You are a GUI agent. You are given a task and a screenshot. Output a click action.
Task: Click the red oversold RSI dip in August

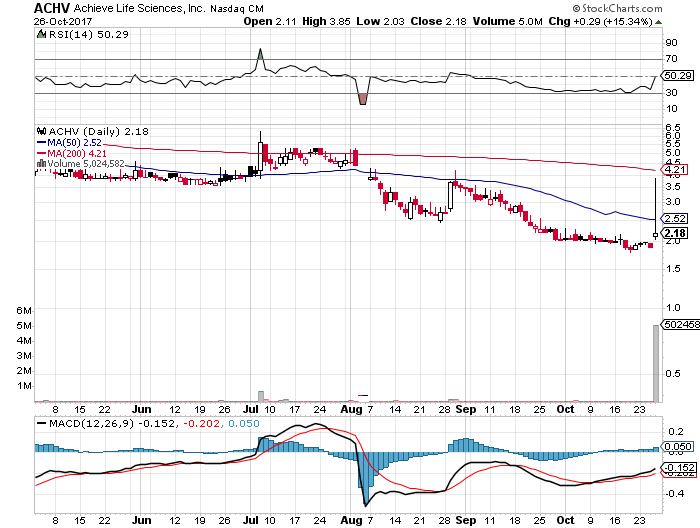362,97
